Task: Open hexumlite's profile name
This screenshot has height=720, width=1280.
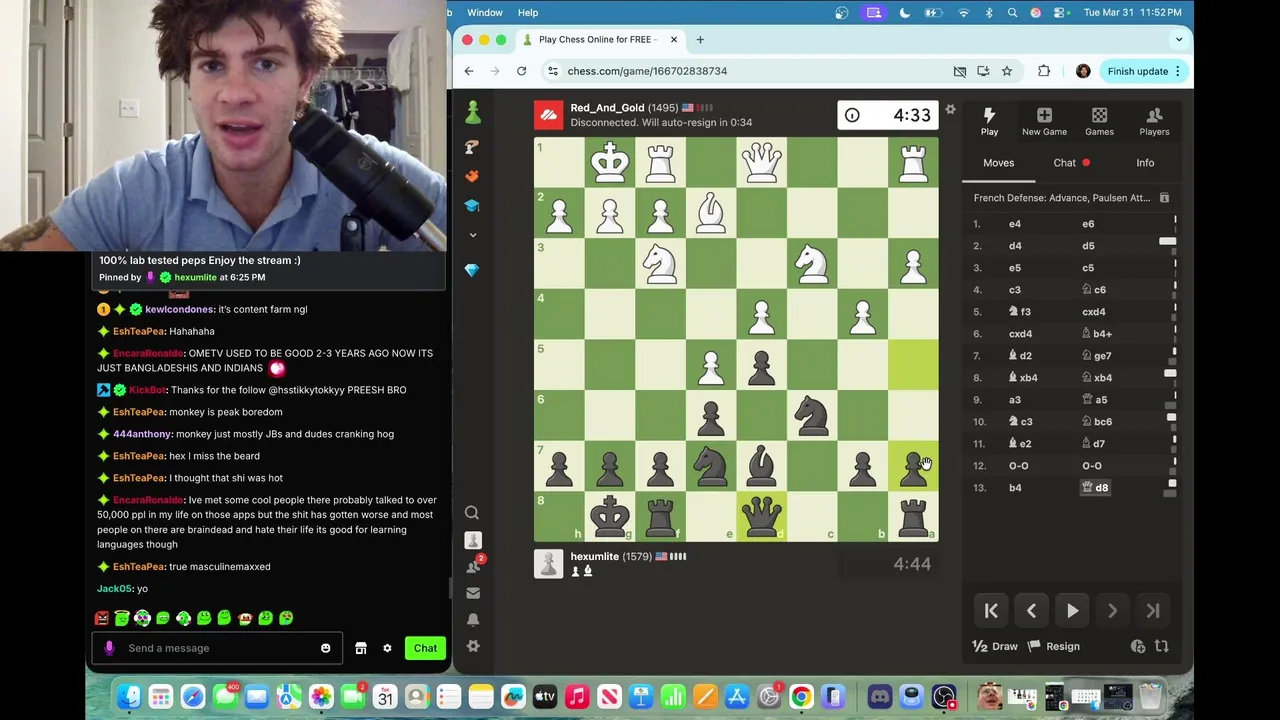Action: (x=594, y=556)
